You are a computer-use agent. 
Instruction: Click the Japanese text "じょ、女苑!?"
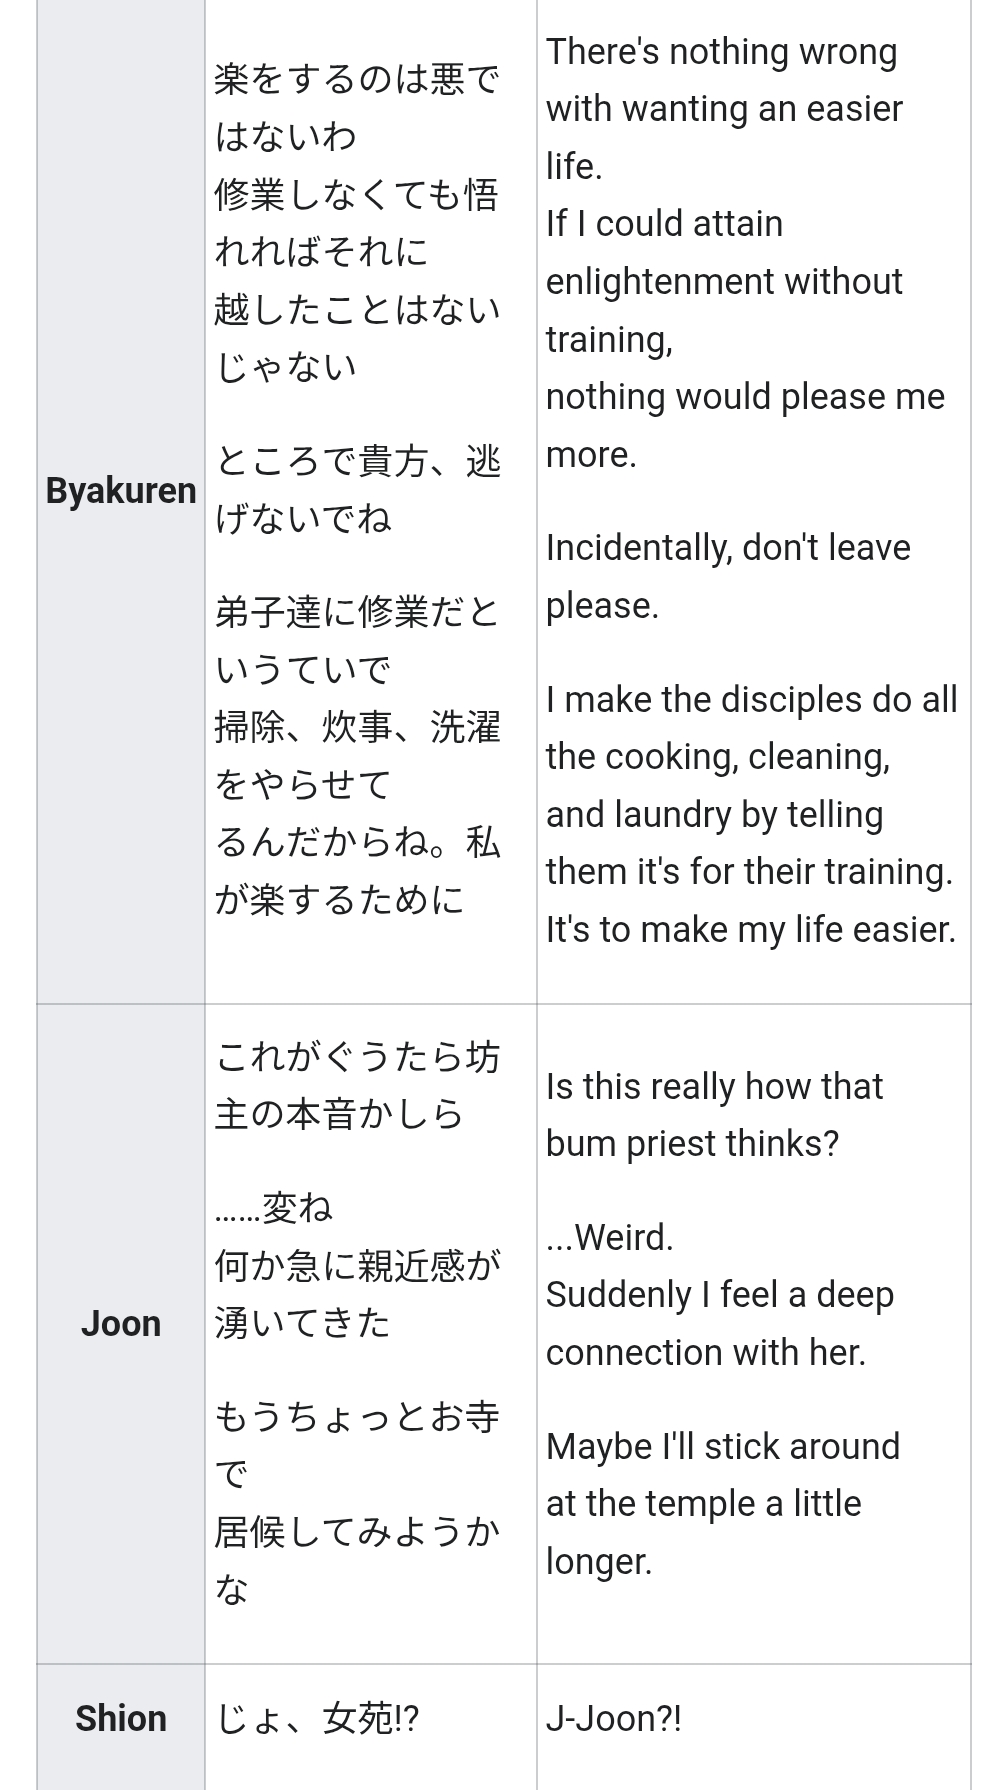317,1719
